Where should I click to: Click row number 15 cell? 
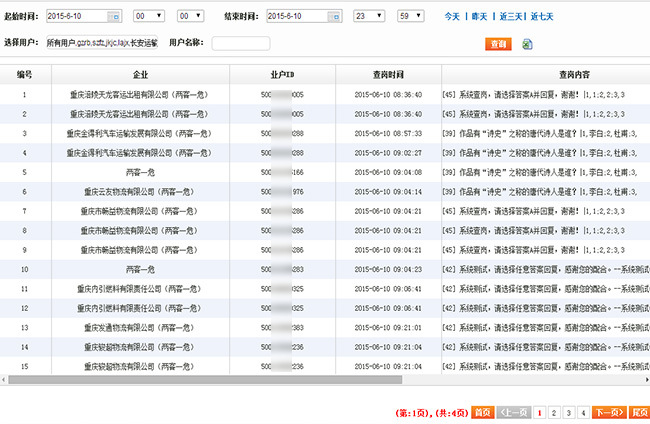click(24, 366)
